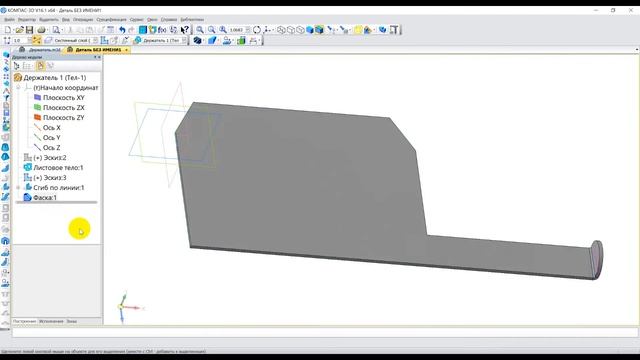Close the Деталь БЕЗ ИМЕНИ1 tab

[127, 50]
